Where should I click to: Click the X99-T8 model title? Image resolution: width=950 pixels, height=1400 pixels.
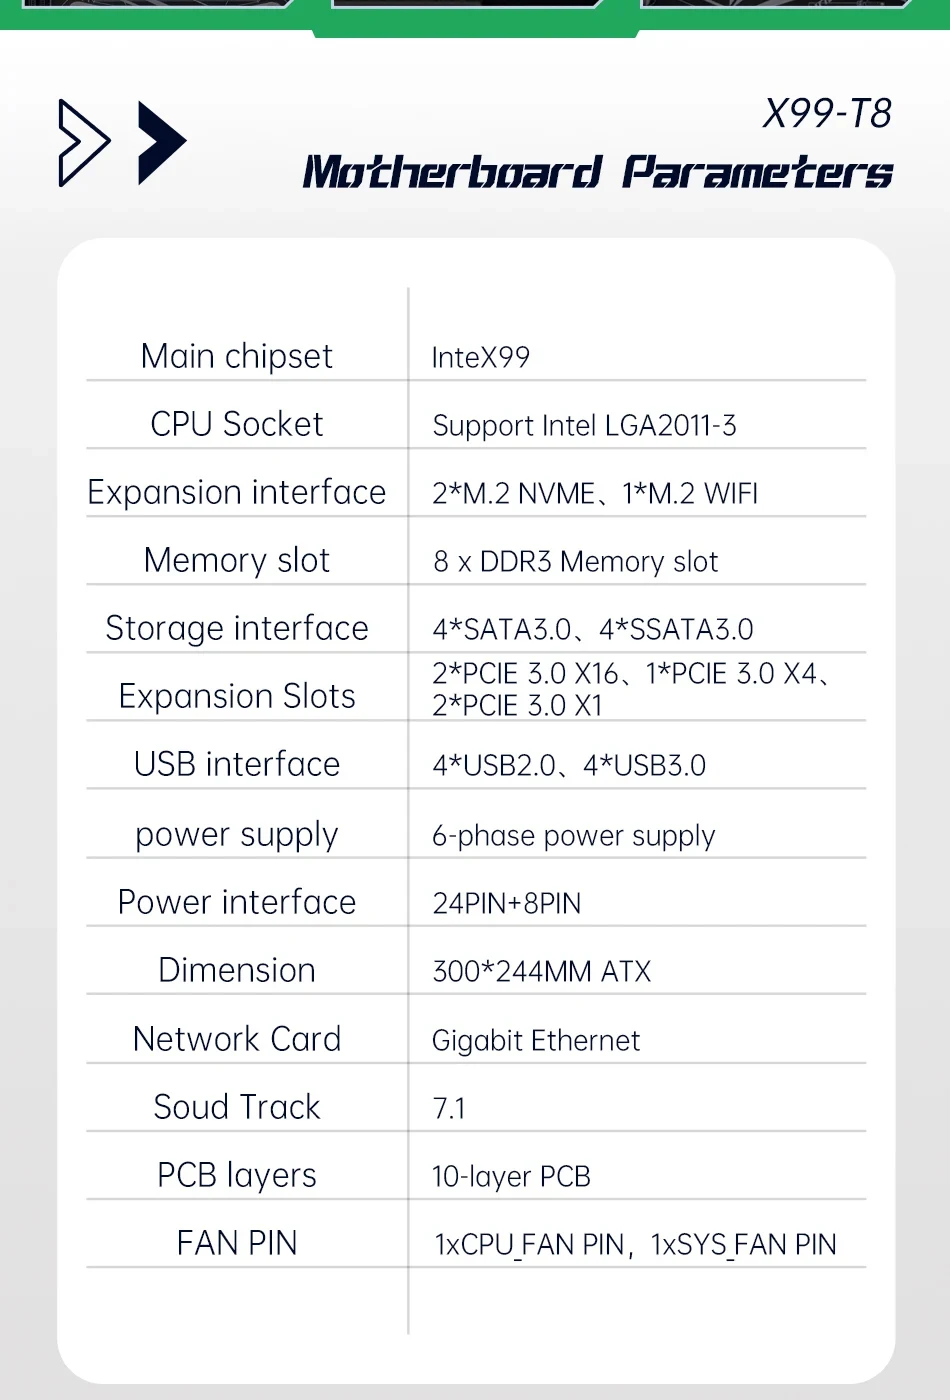tap(827, 114)
